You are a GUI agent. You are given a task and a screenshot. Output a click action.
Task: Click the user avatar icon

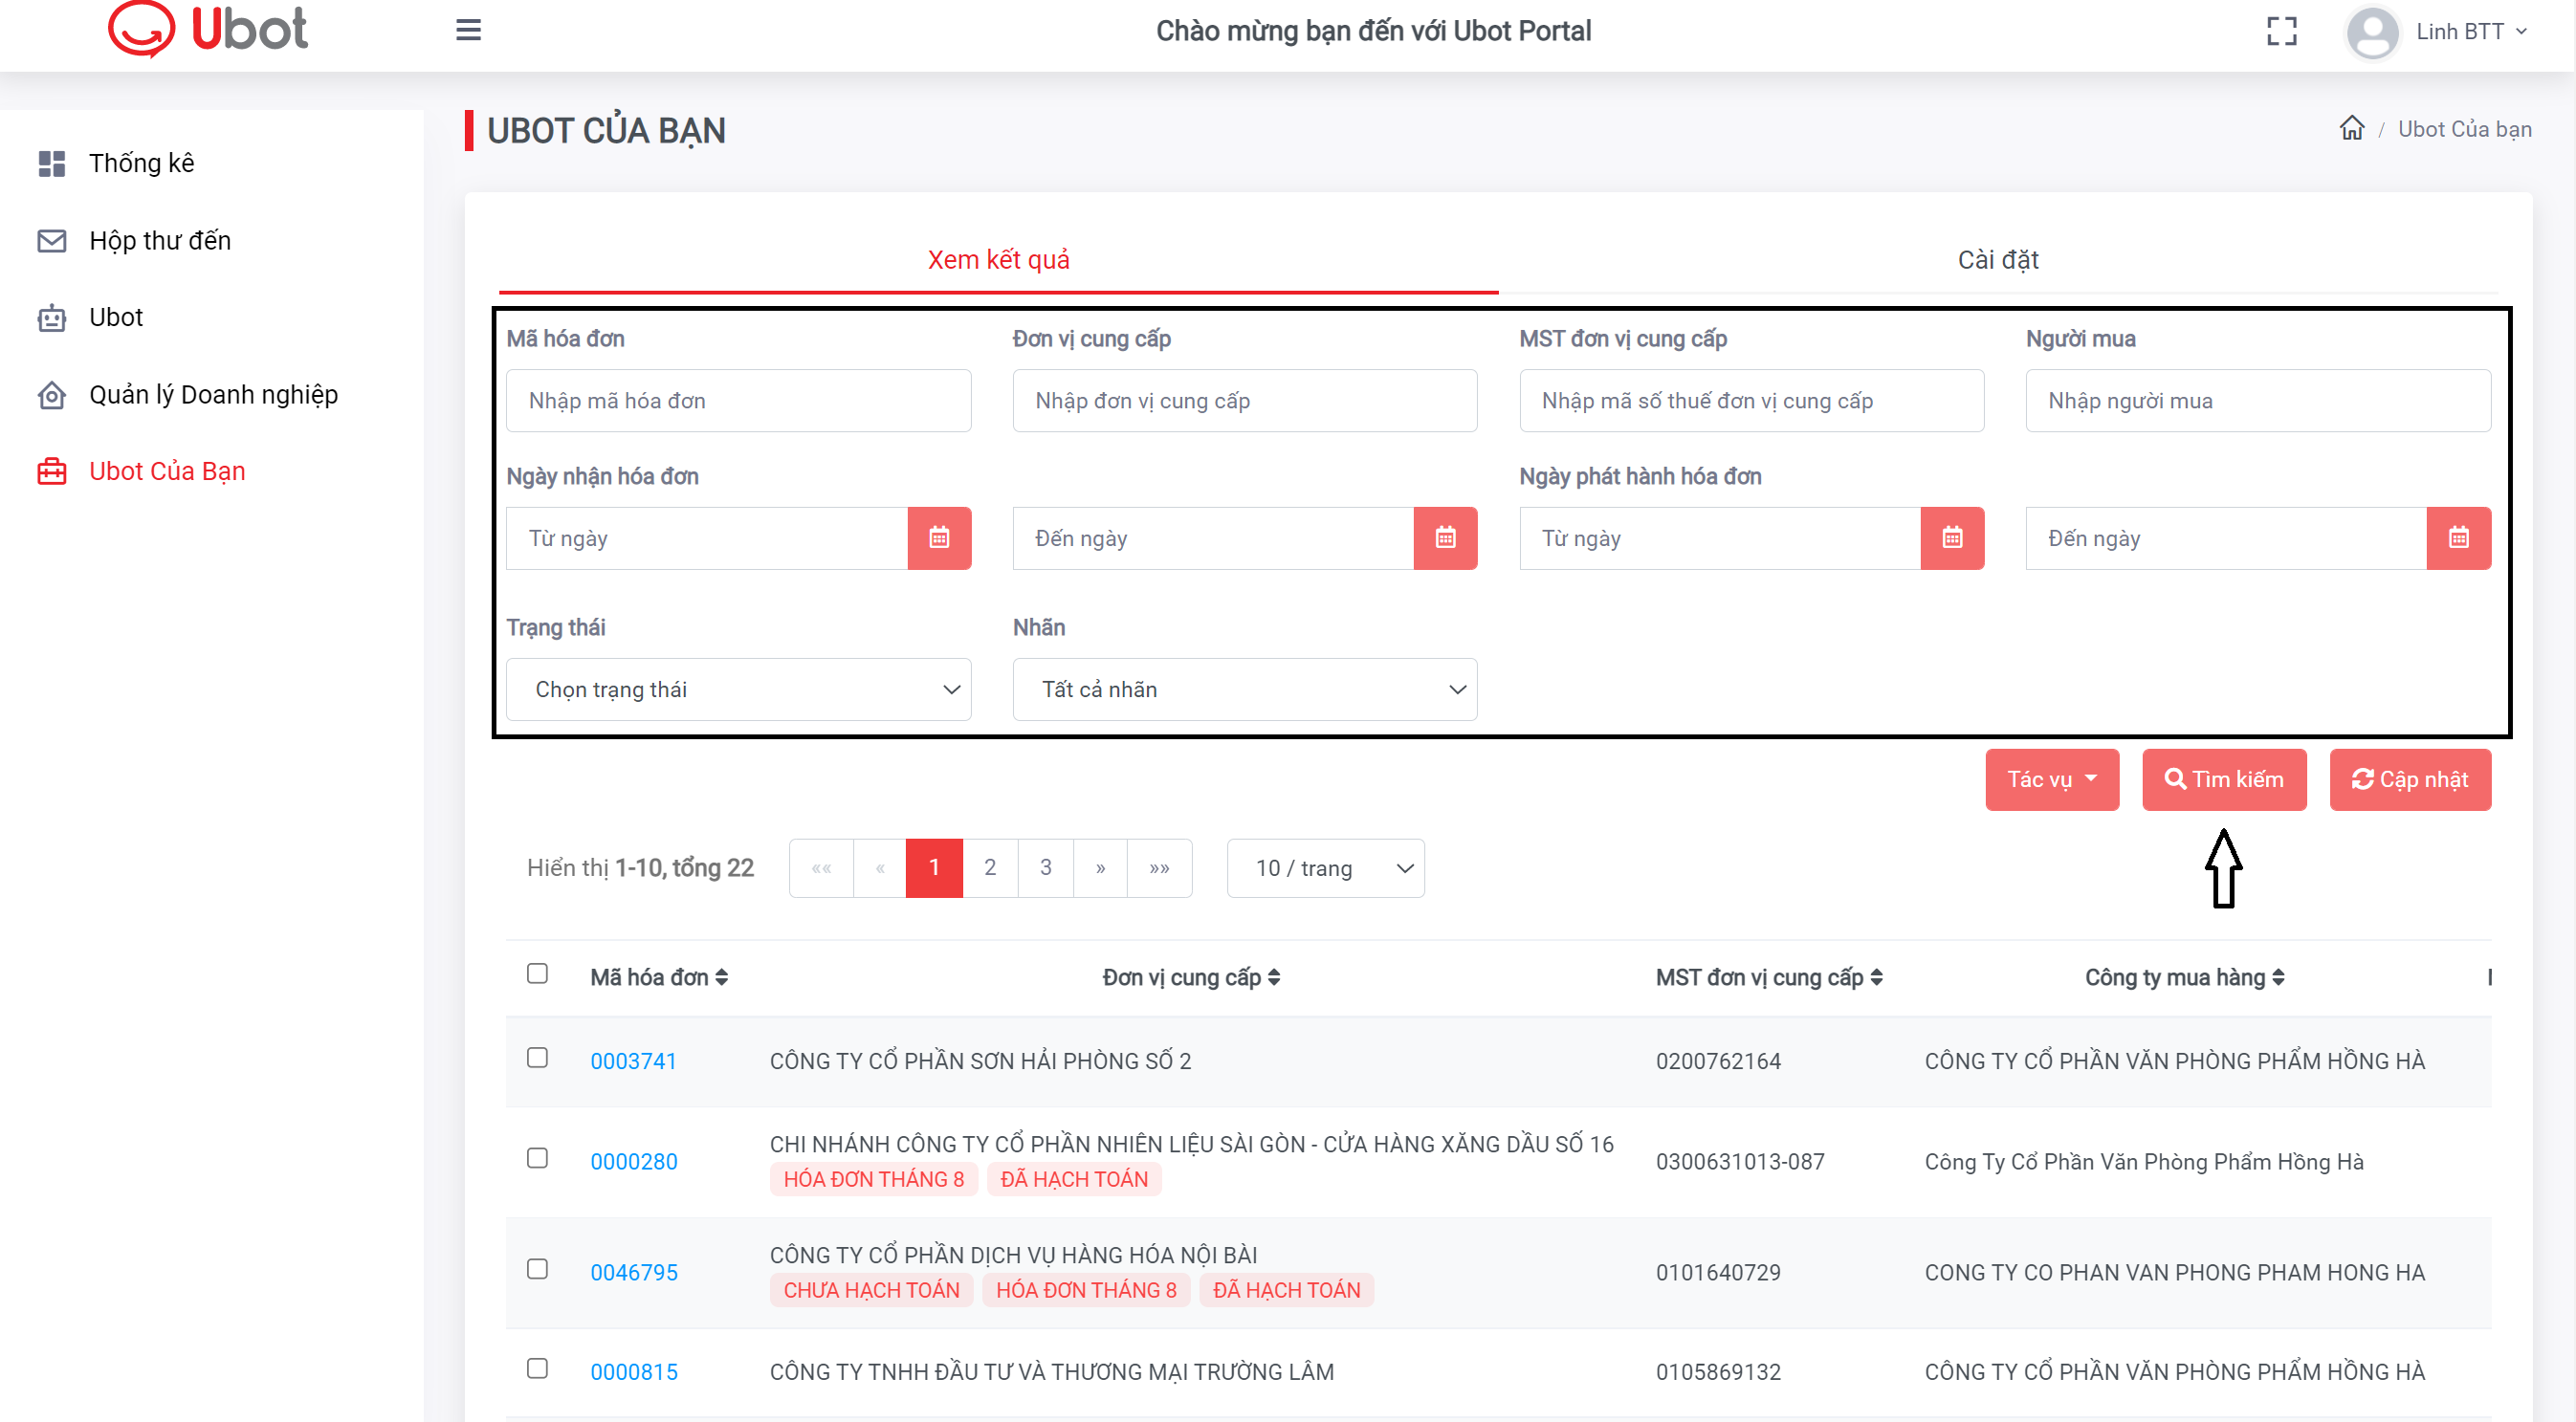click(x=2372, y=32)
